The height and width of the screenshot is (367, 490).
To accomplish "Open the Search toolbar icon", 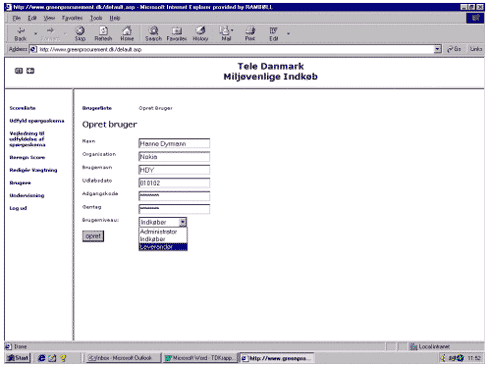I will point(153,33).
